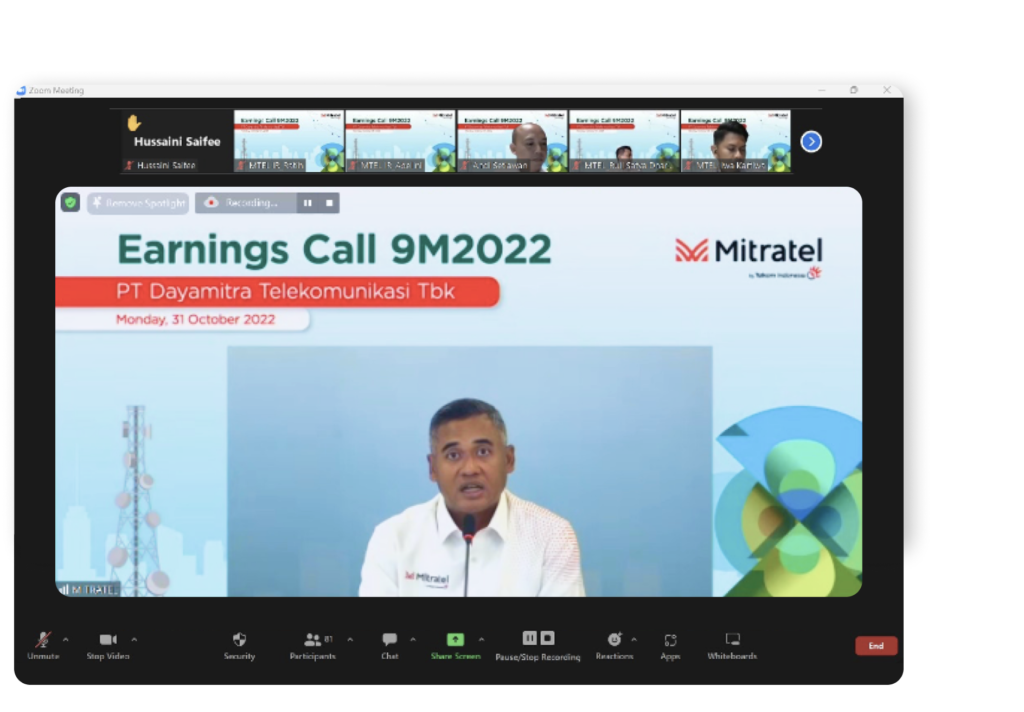Show next participants with blue arrow
The width and height of the screenshot is (1024, 712).
click(811, 141)
